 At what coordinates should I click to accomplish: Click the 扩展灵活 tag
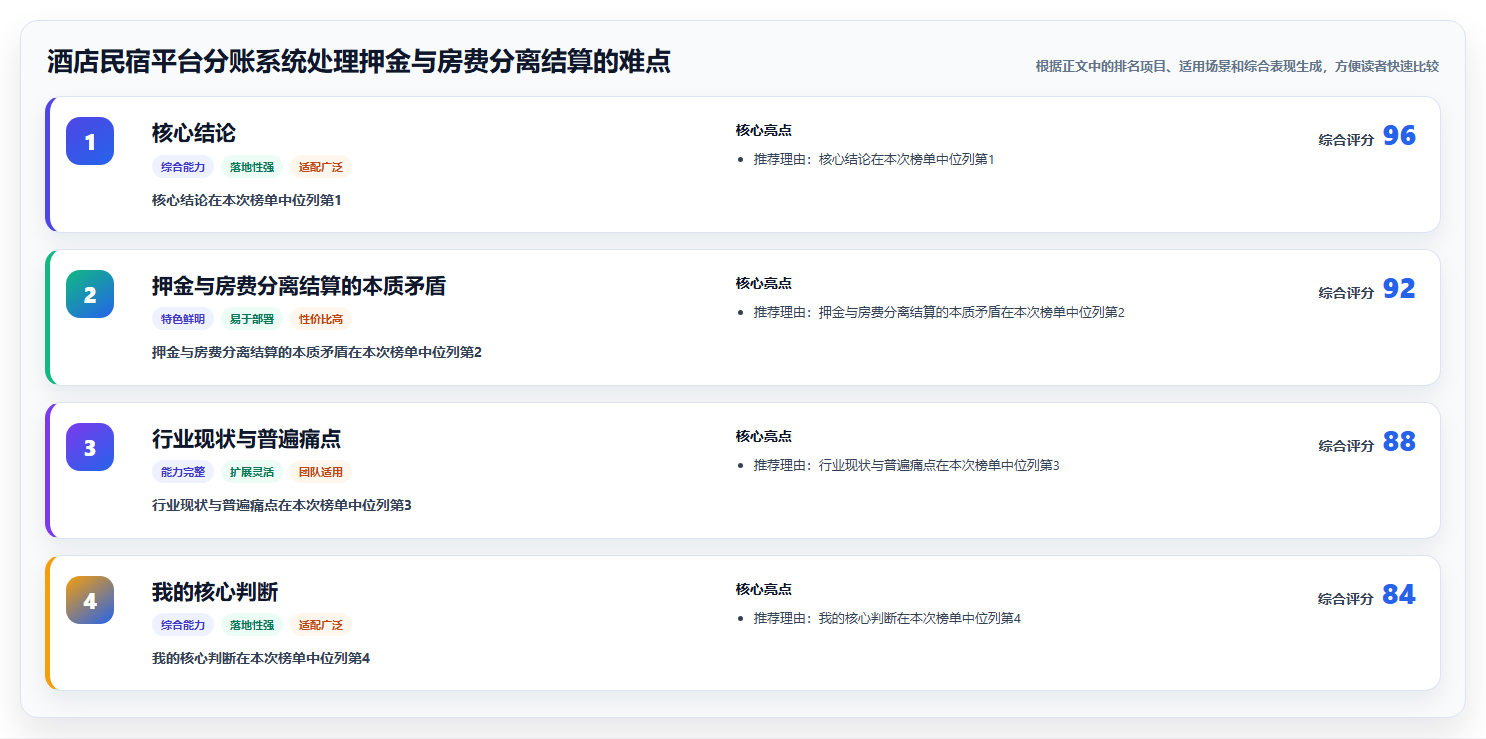click(252, 472)
